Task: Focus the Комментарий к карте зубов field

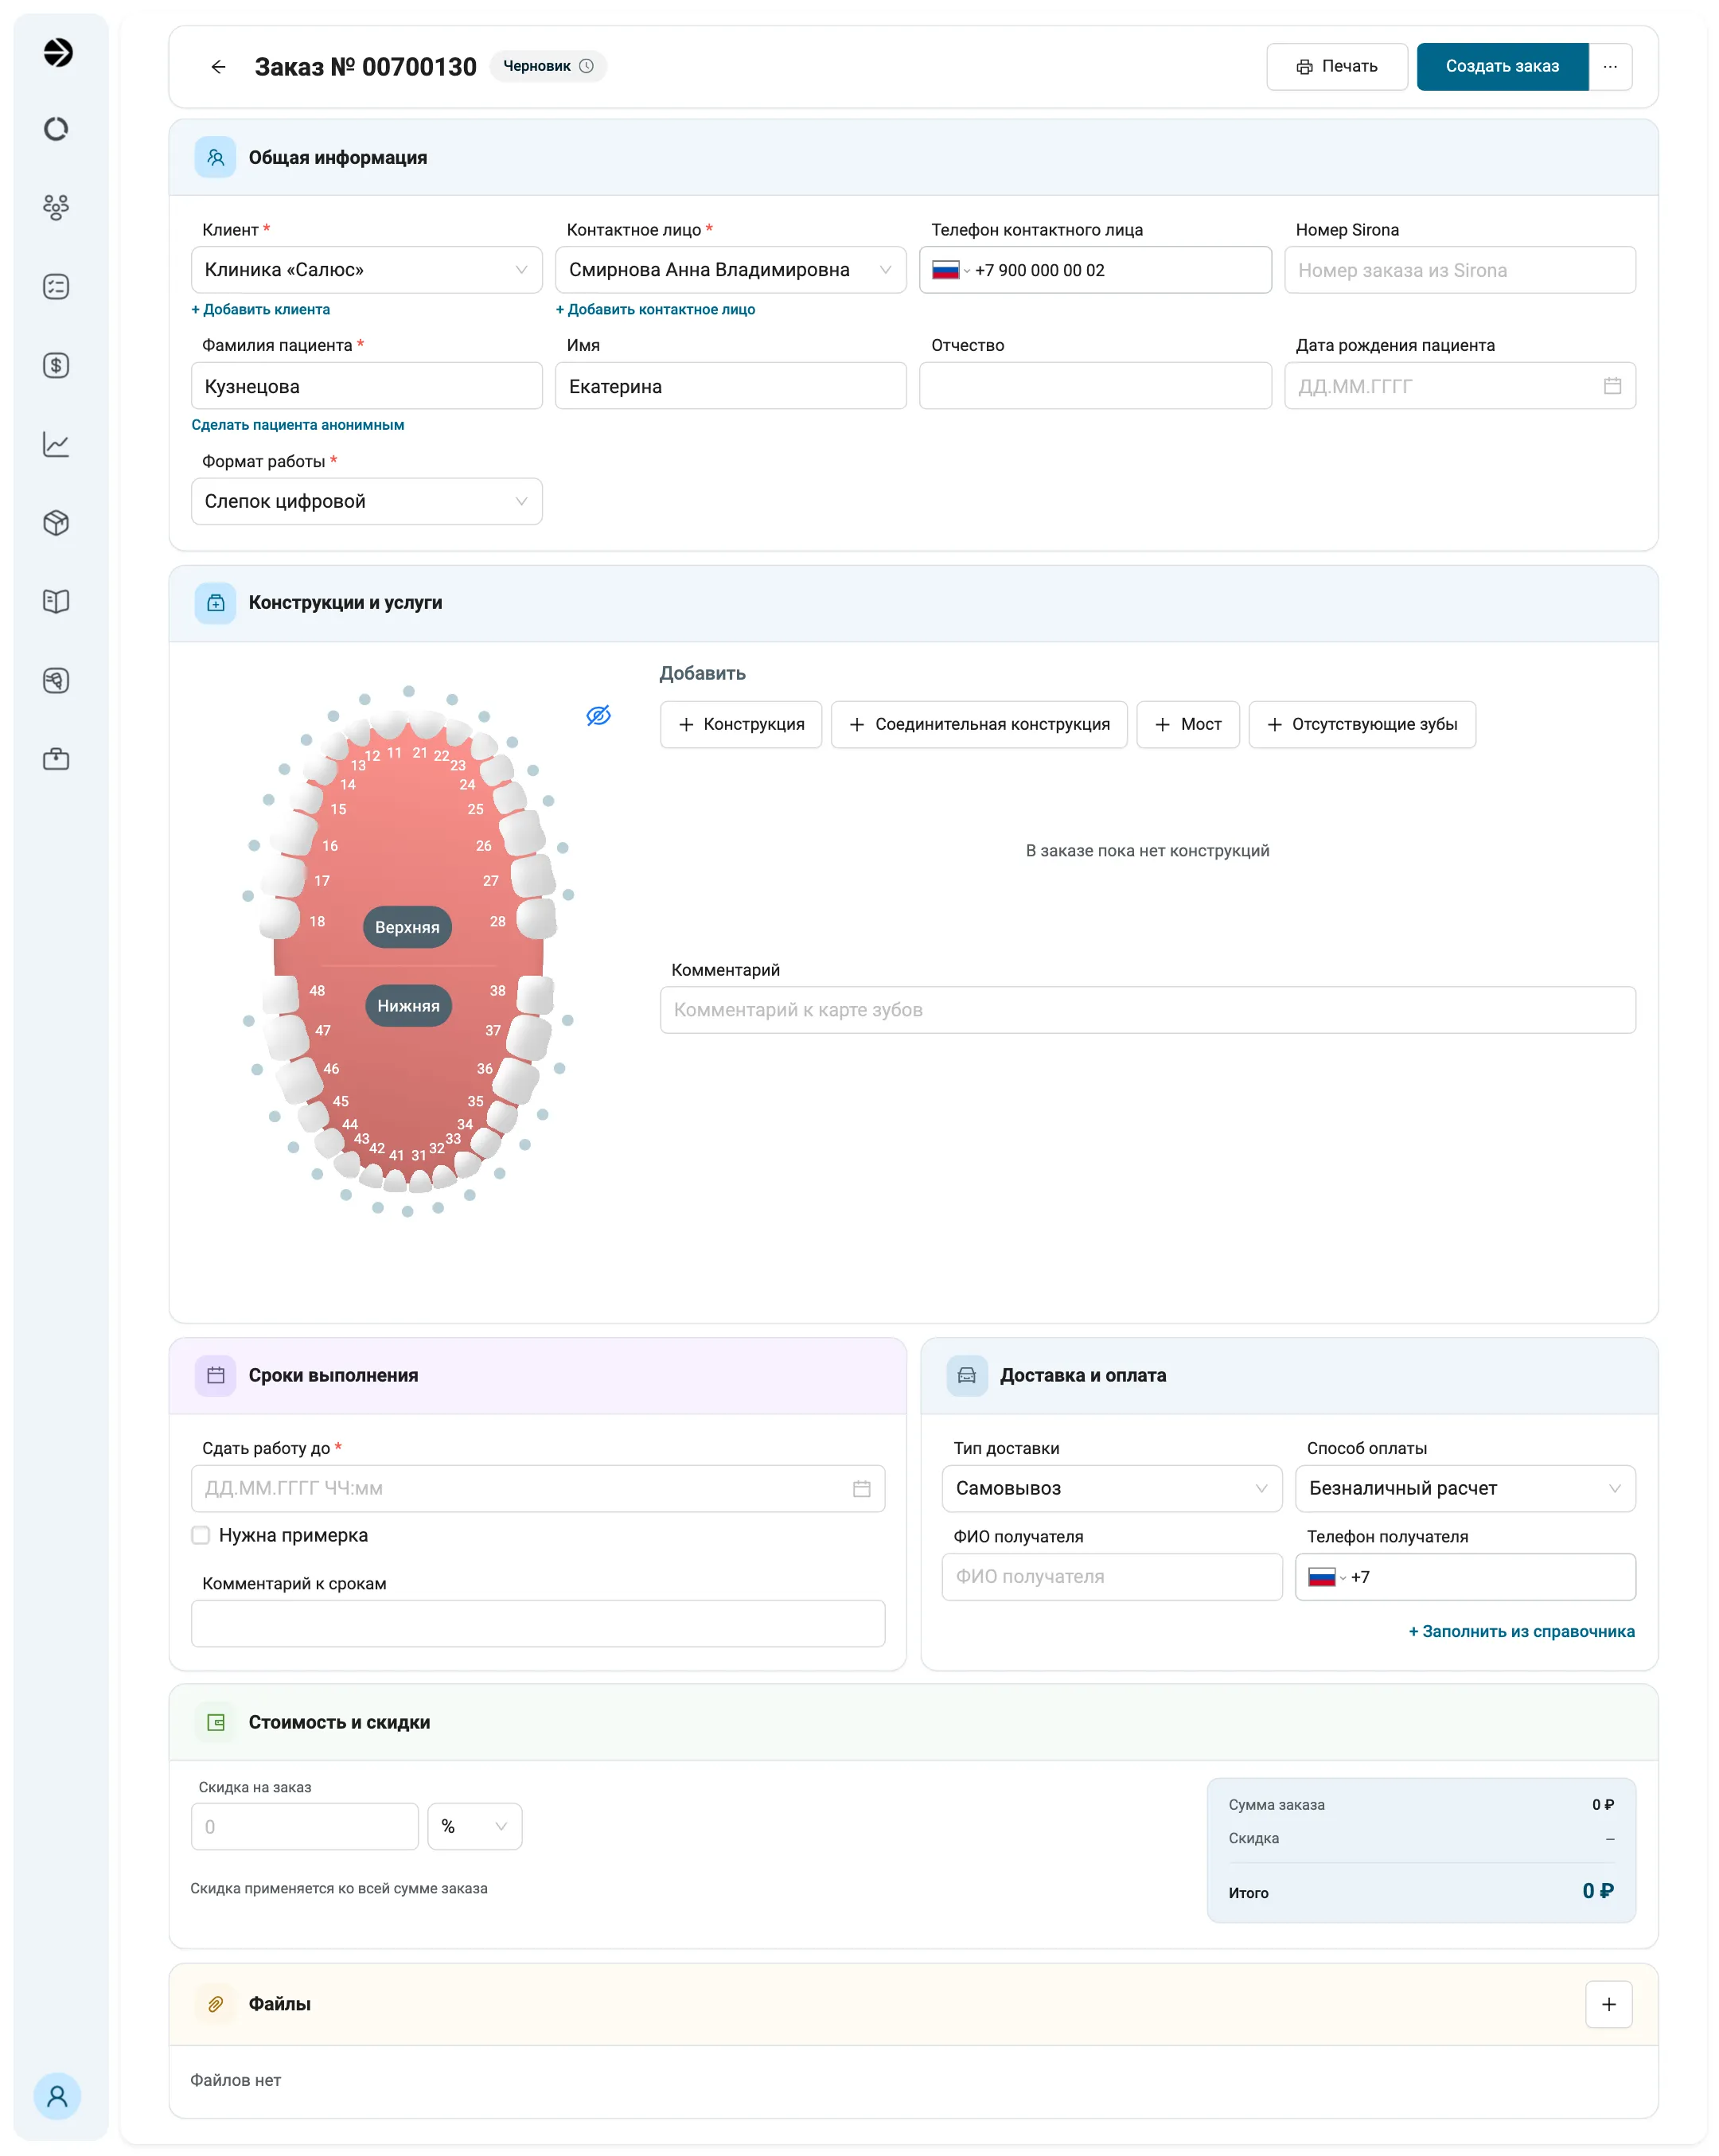Action: [1147, 1010]
